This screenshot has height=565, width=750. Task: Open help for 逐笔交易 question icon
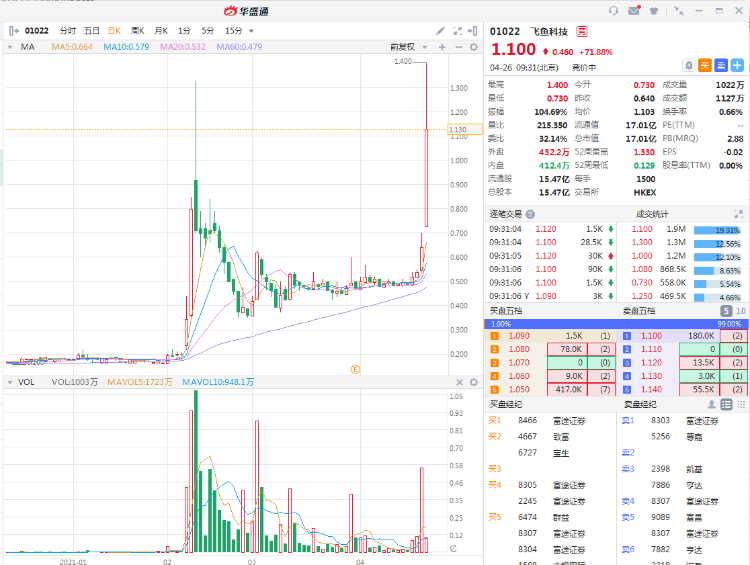(x=530, y=214)
